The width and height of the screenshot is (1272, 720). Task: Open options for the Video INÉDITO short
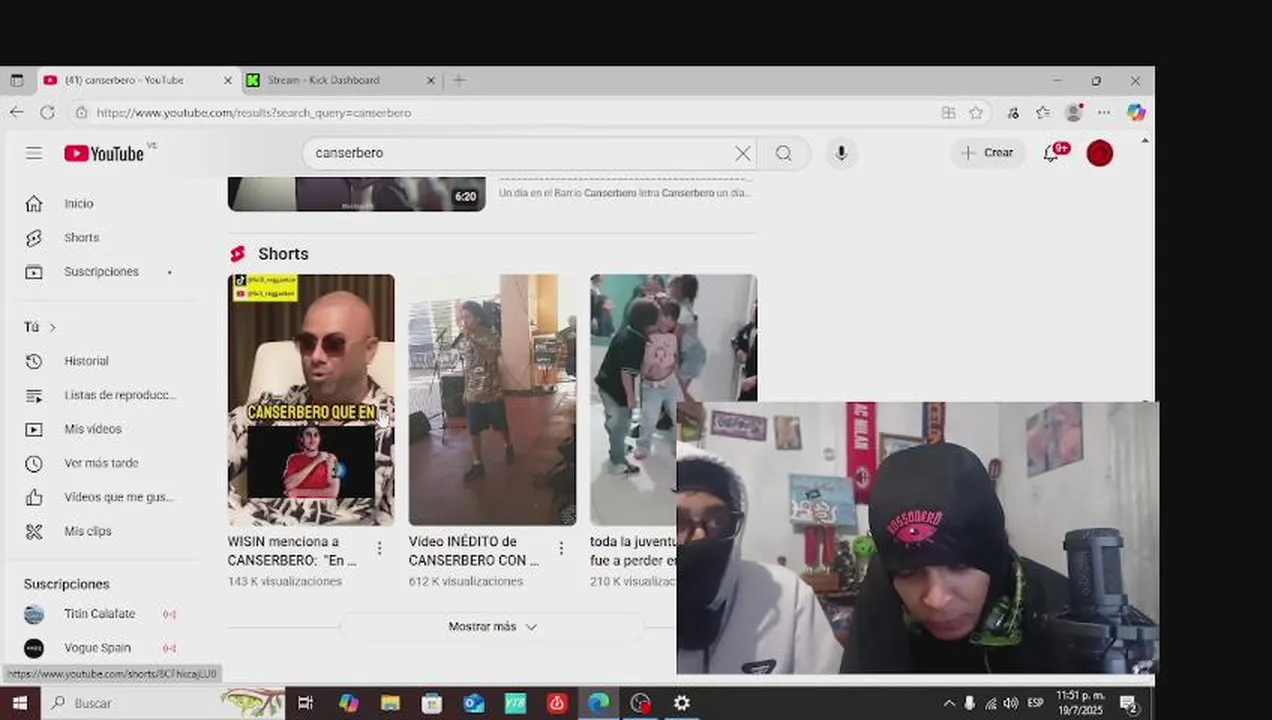click(x=561, y=548)
